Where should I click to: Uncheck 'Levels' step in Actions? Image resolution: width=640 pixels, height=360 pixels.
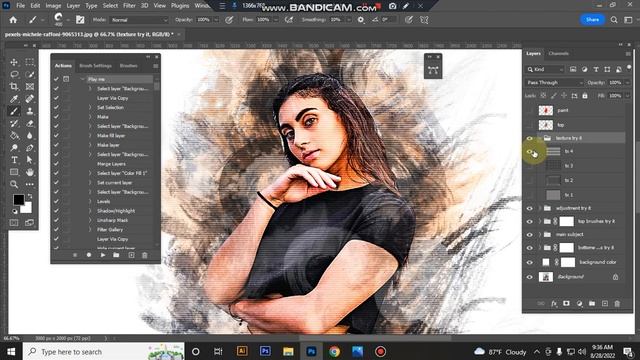56,202
